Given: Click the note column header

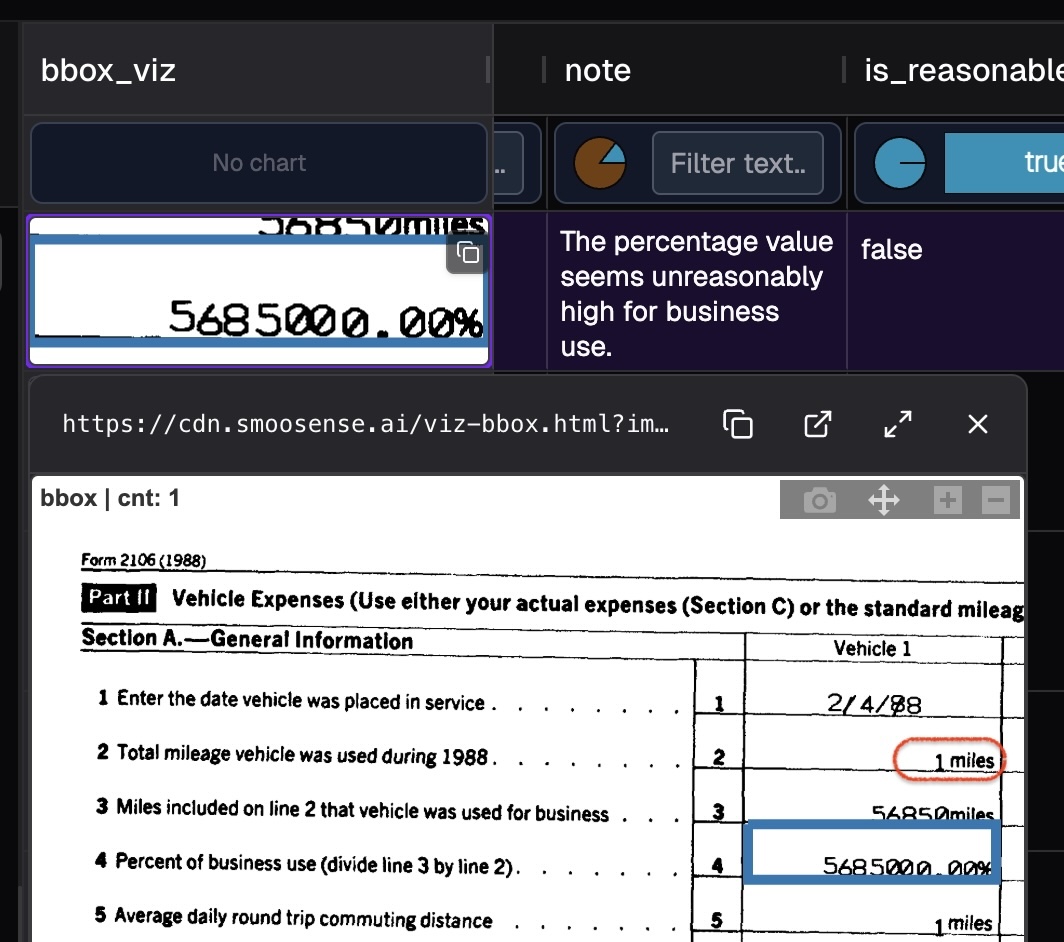Looking at the screenshot, I should [597, 70].
